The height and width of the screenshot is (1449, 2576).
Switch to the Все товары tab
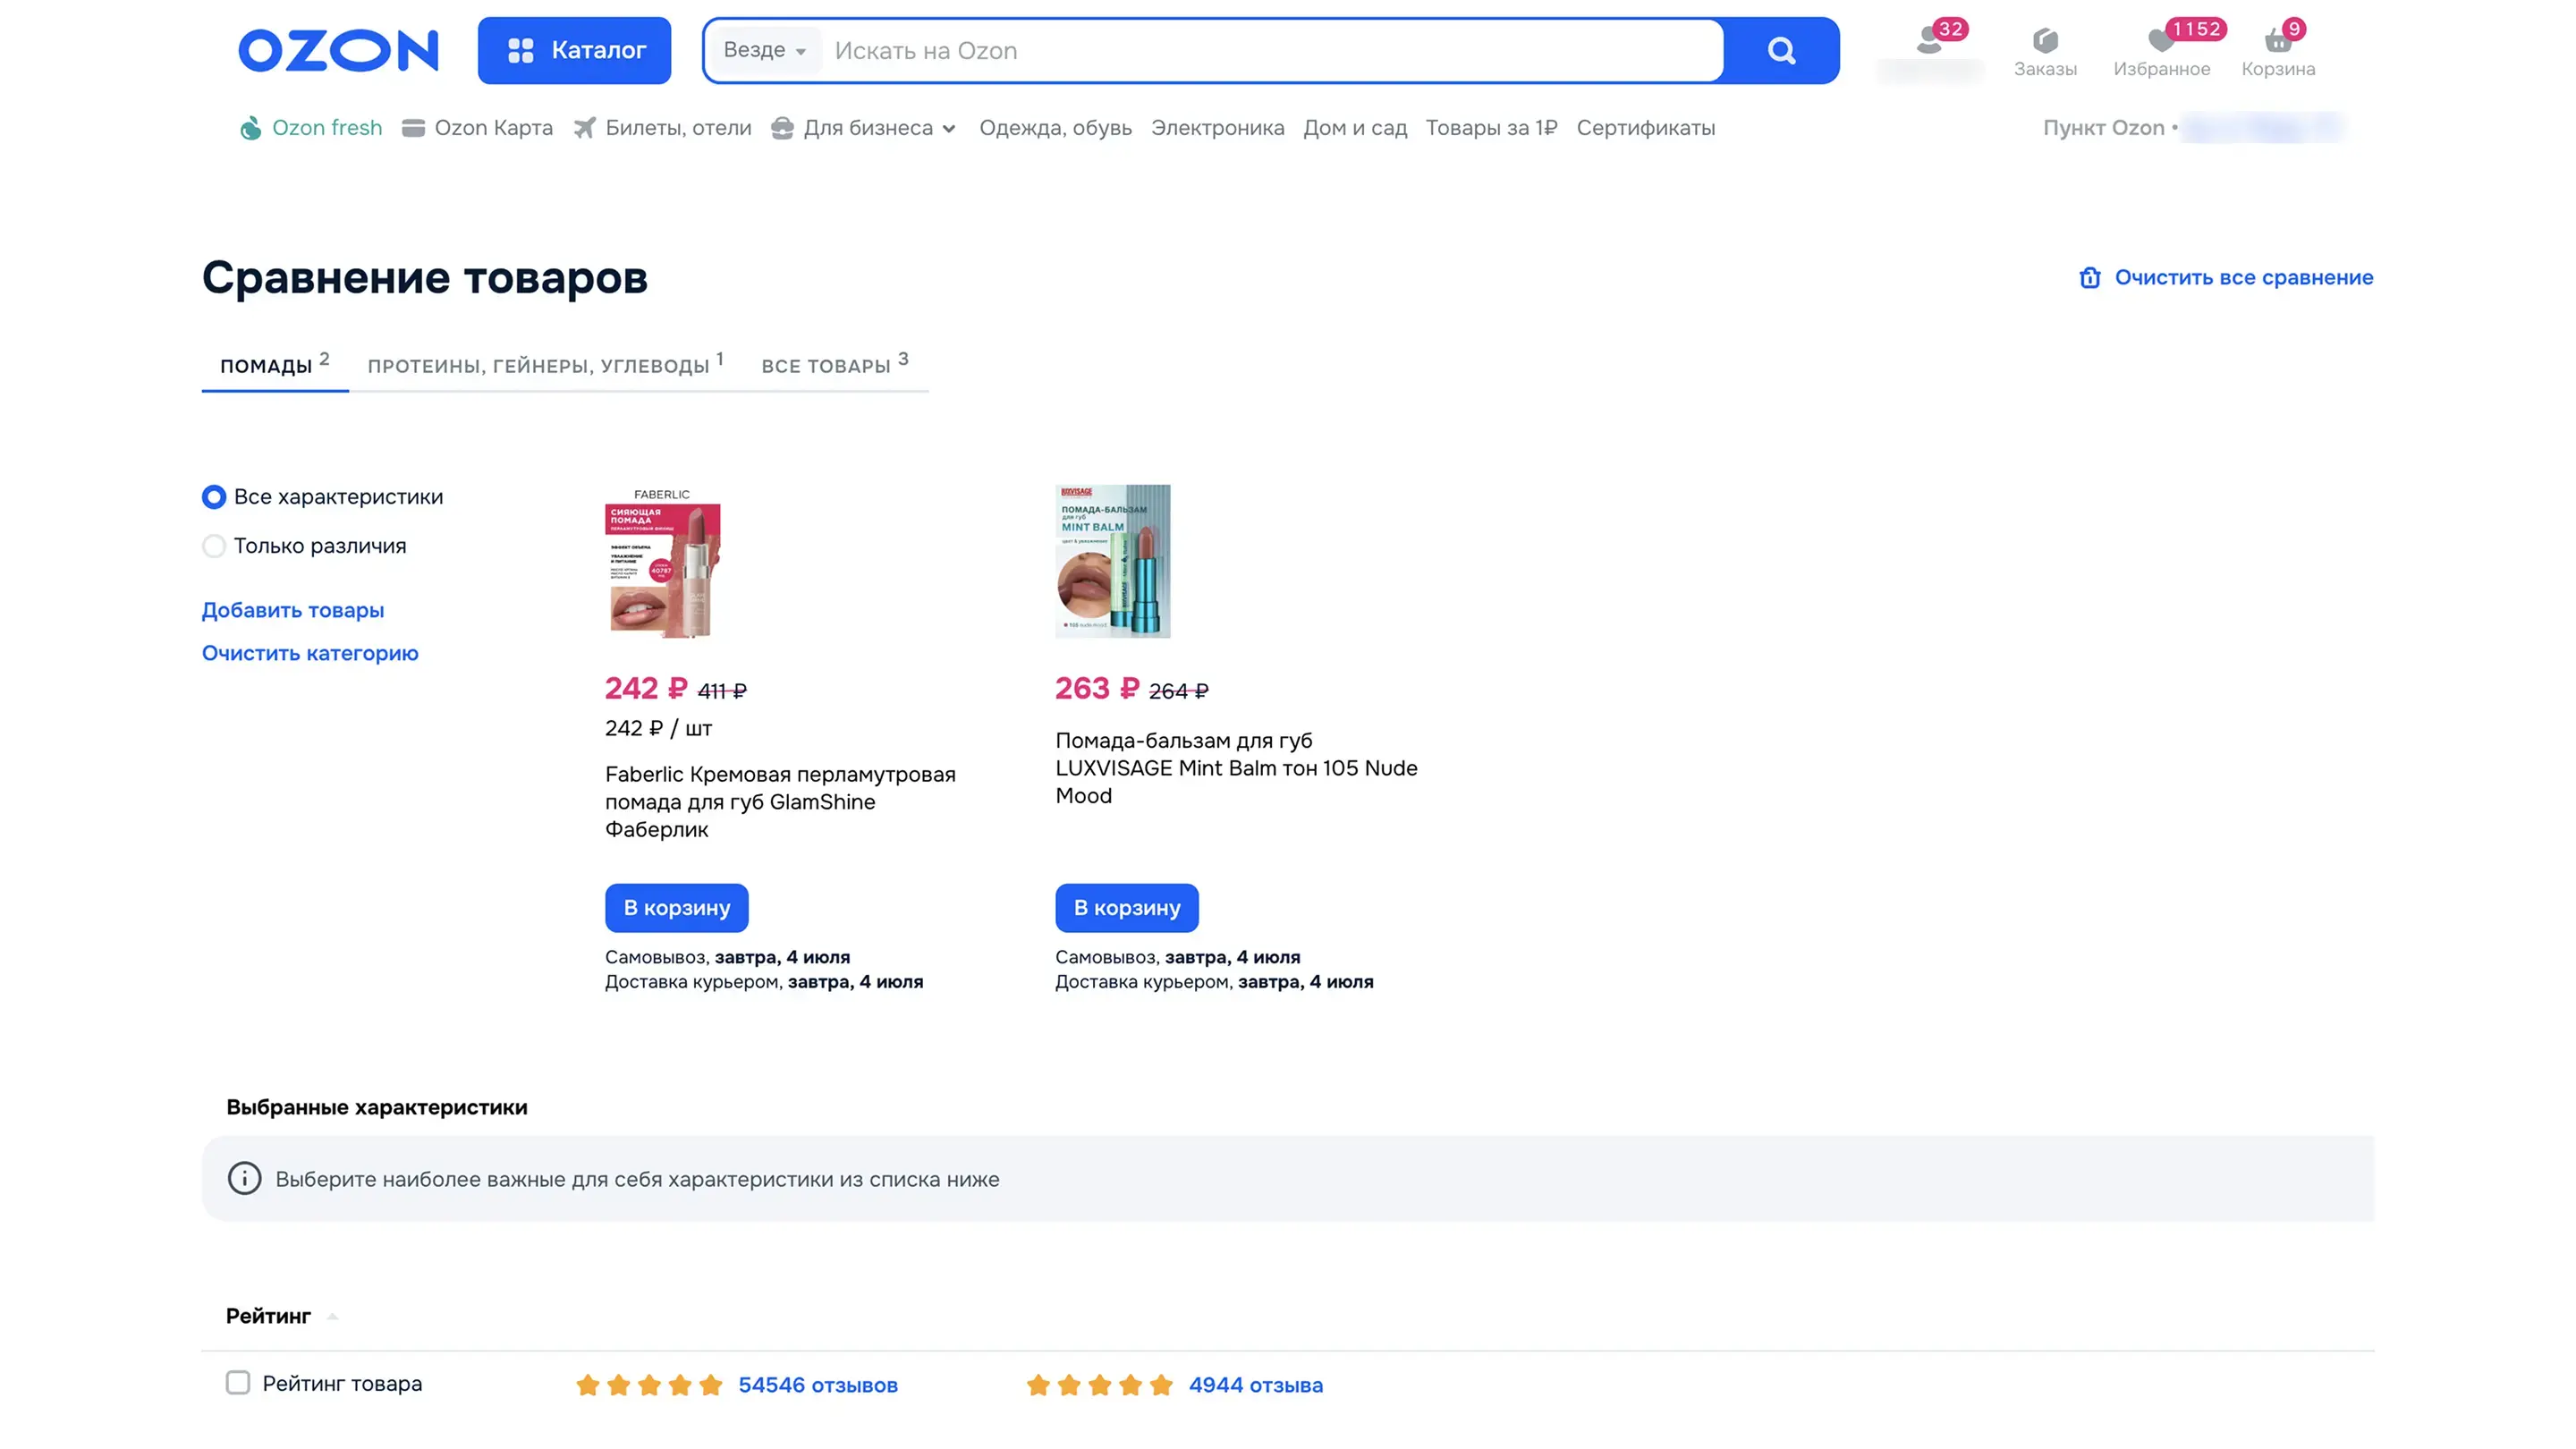tap(834, 366)
